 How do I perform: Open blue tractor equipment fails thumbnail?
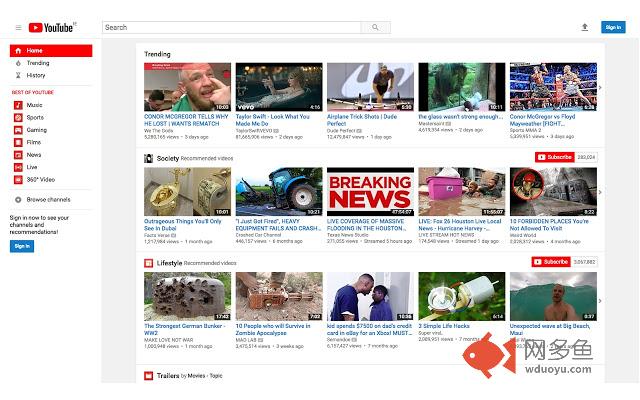point(279,191)
